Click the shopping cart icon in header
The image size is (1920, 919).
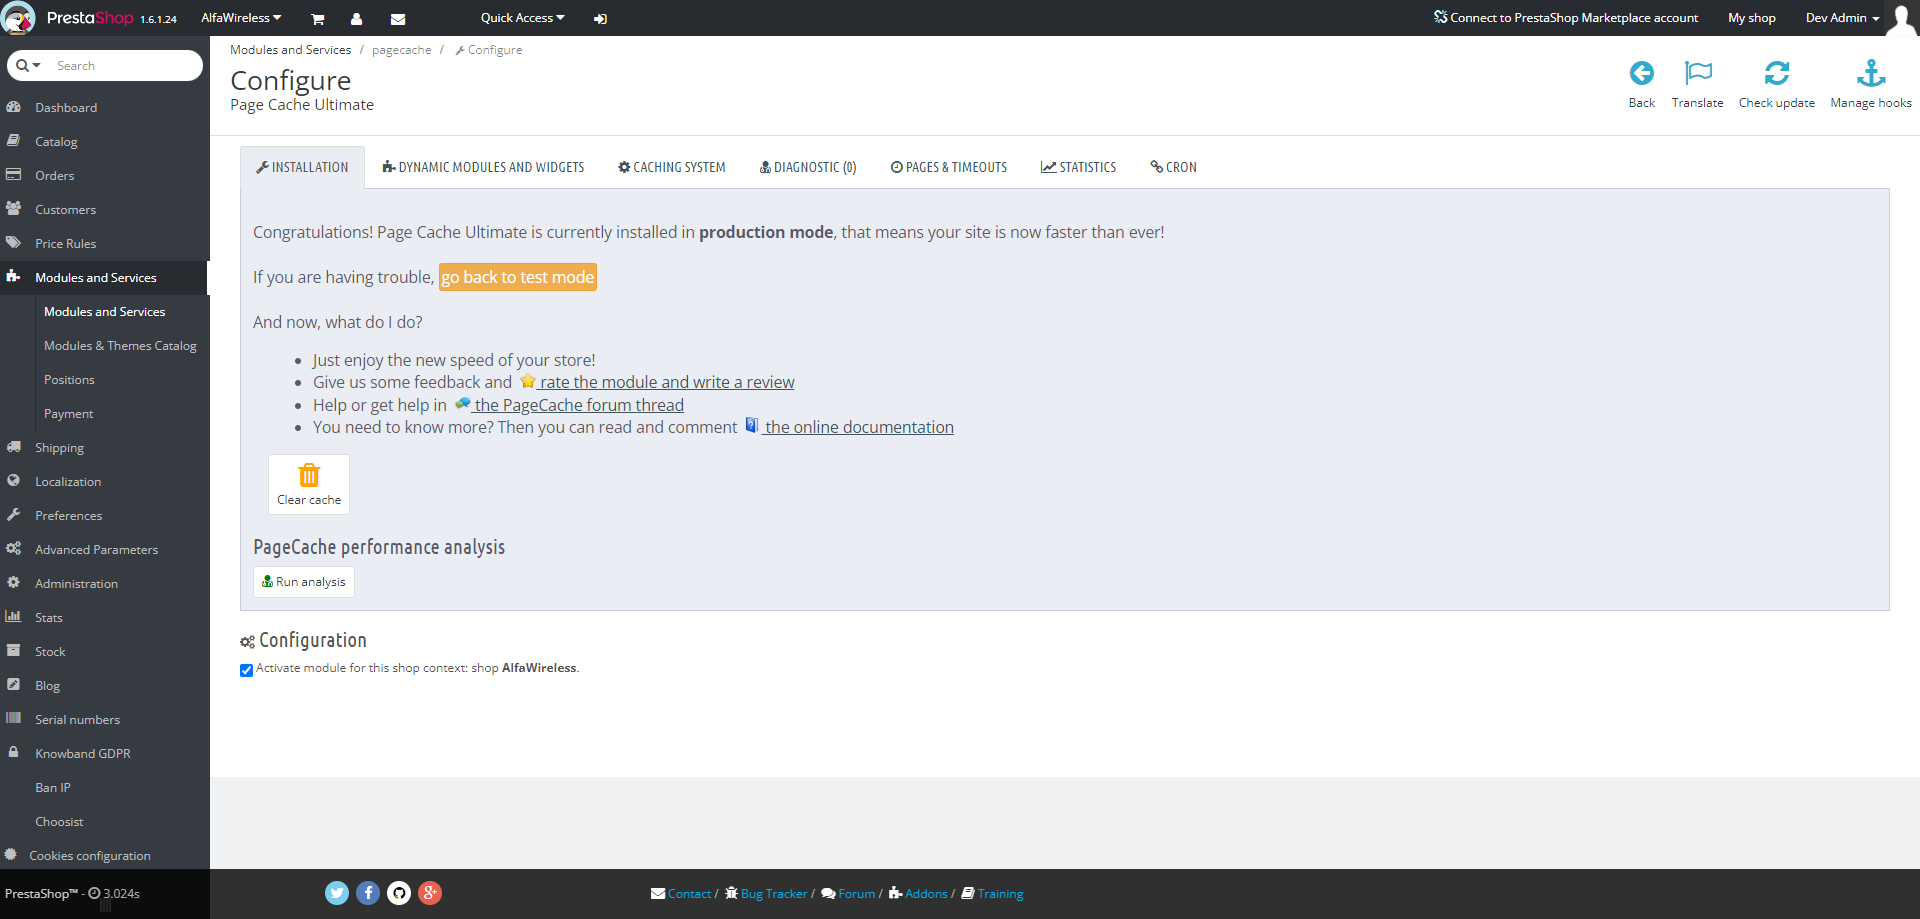coord(318,19)
